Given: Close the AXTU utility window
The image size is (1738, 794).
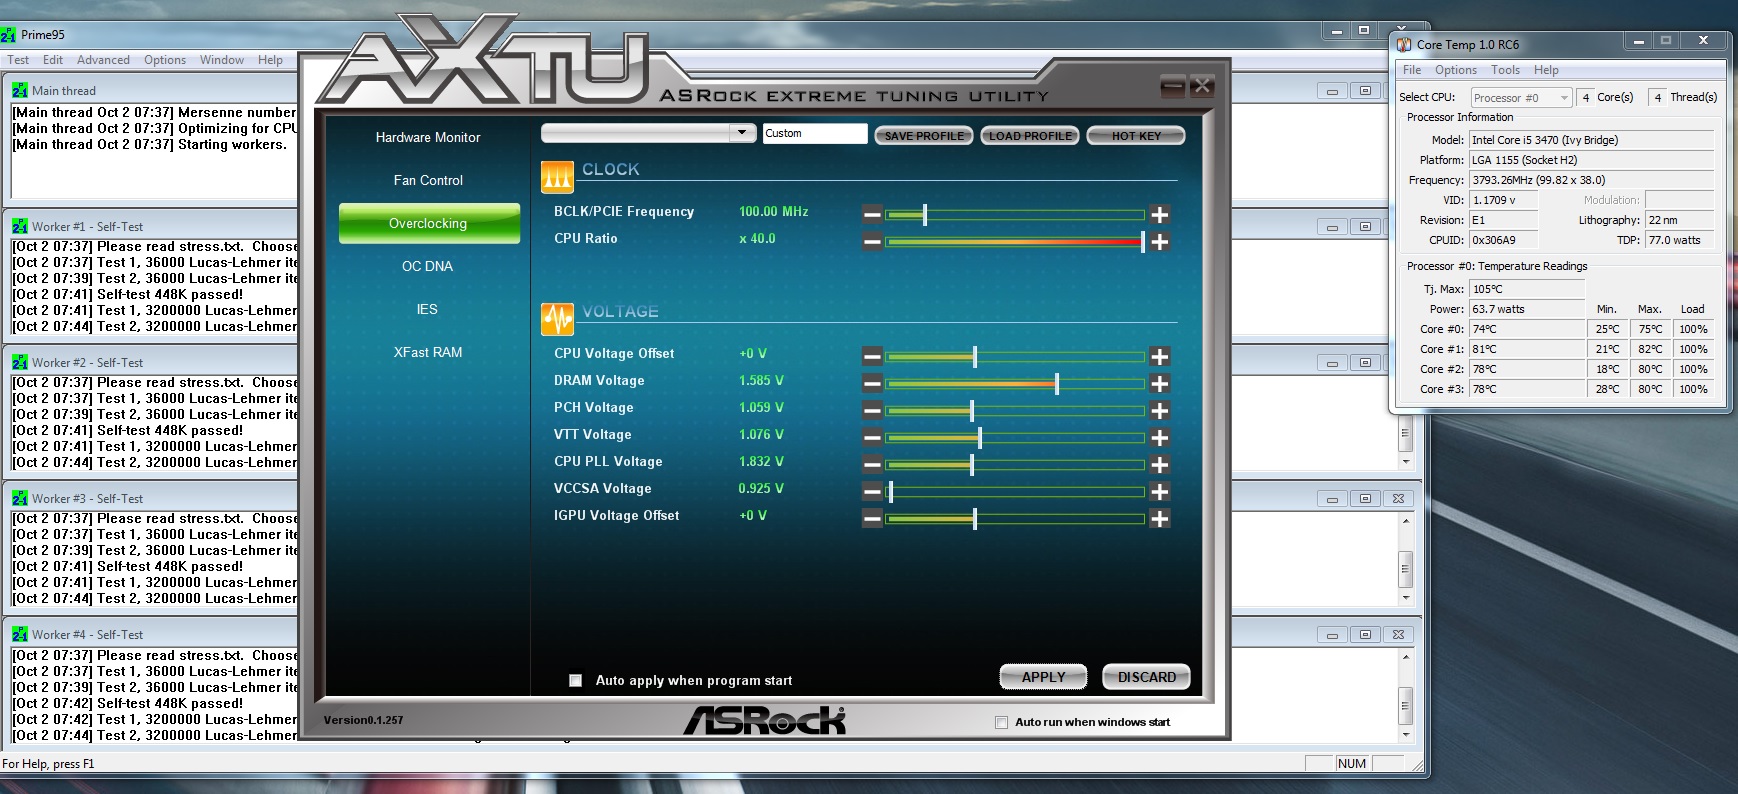Looking at the screenshot, I should [1202, 86].
